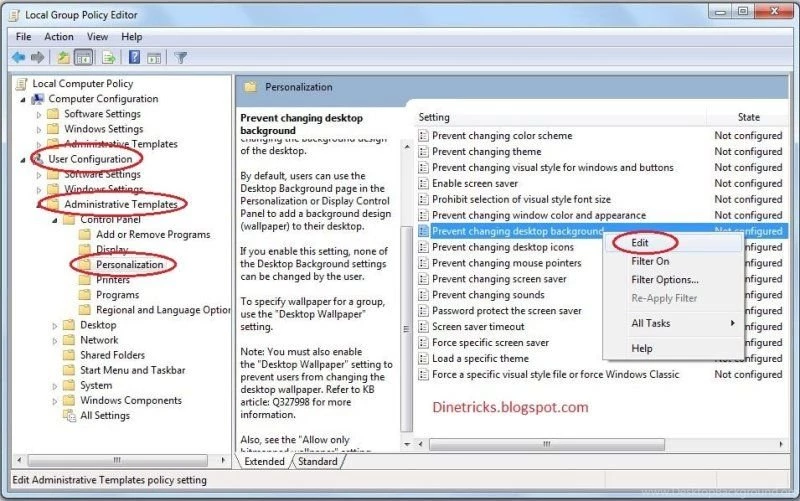This screenshot has width=800, height=501.
Task: Click the settings list horizontal scrollbar thumb
Action: pyautogui.click(x=546, y=444)
